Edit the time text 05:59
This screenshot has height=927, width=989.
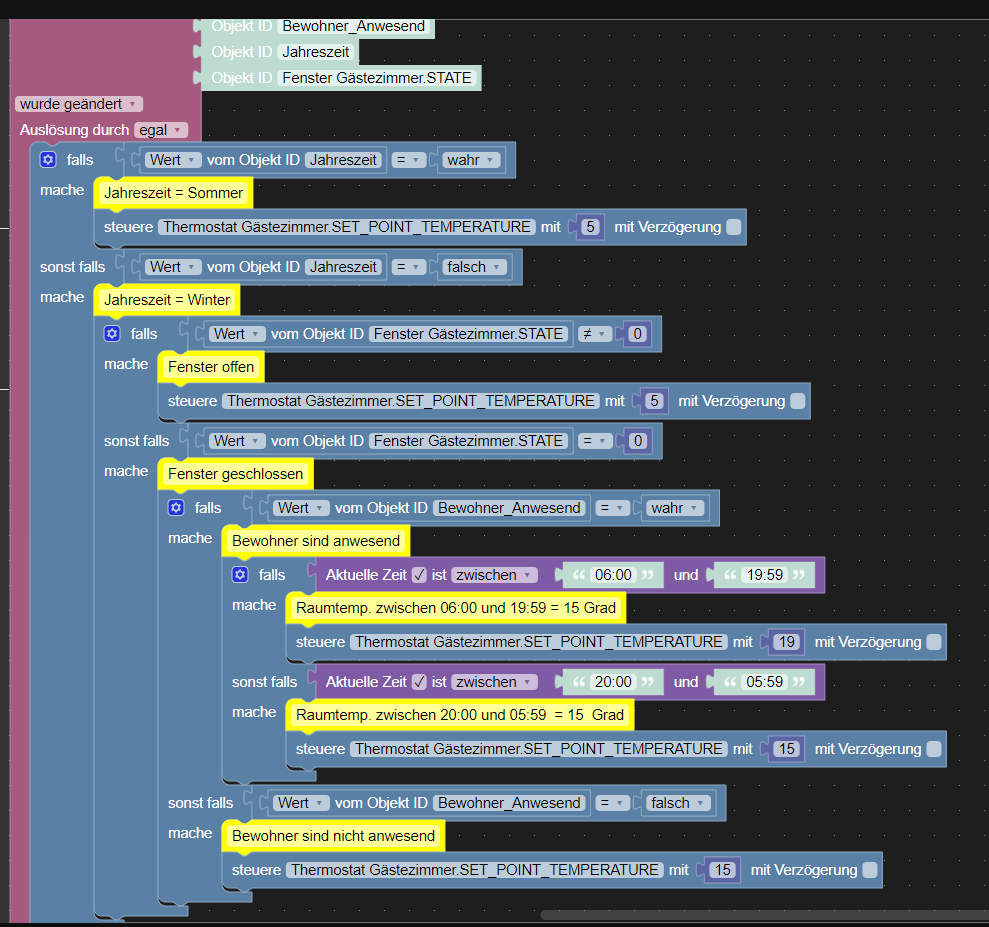(764, 682)
